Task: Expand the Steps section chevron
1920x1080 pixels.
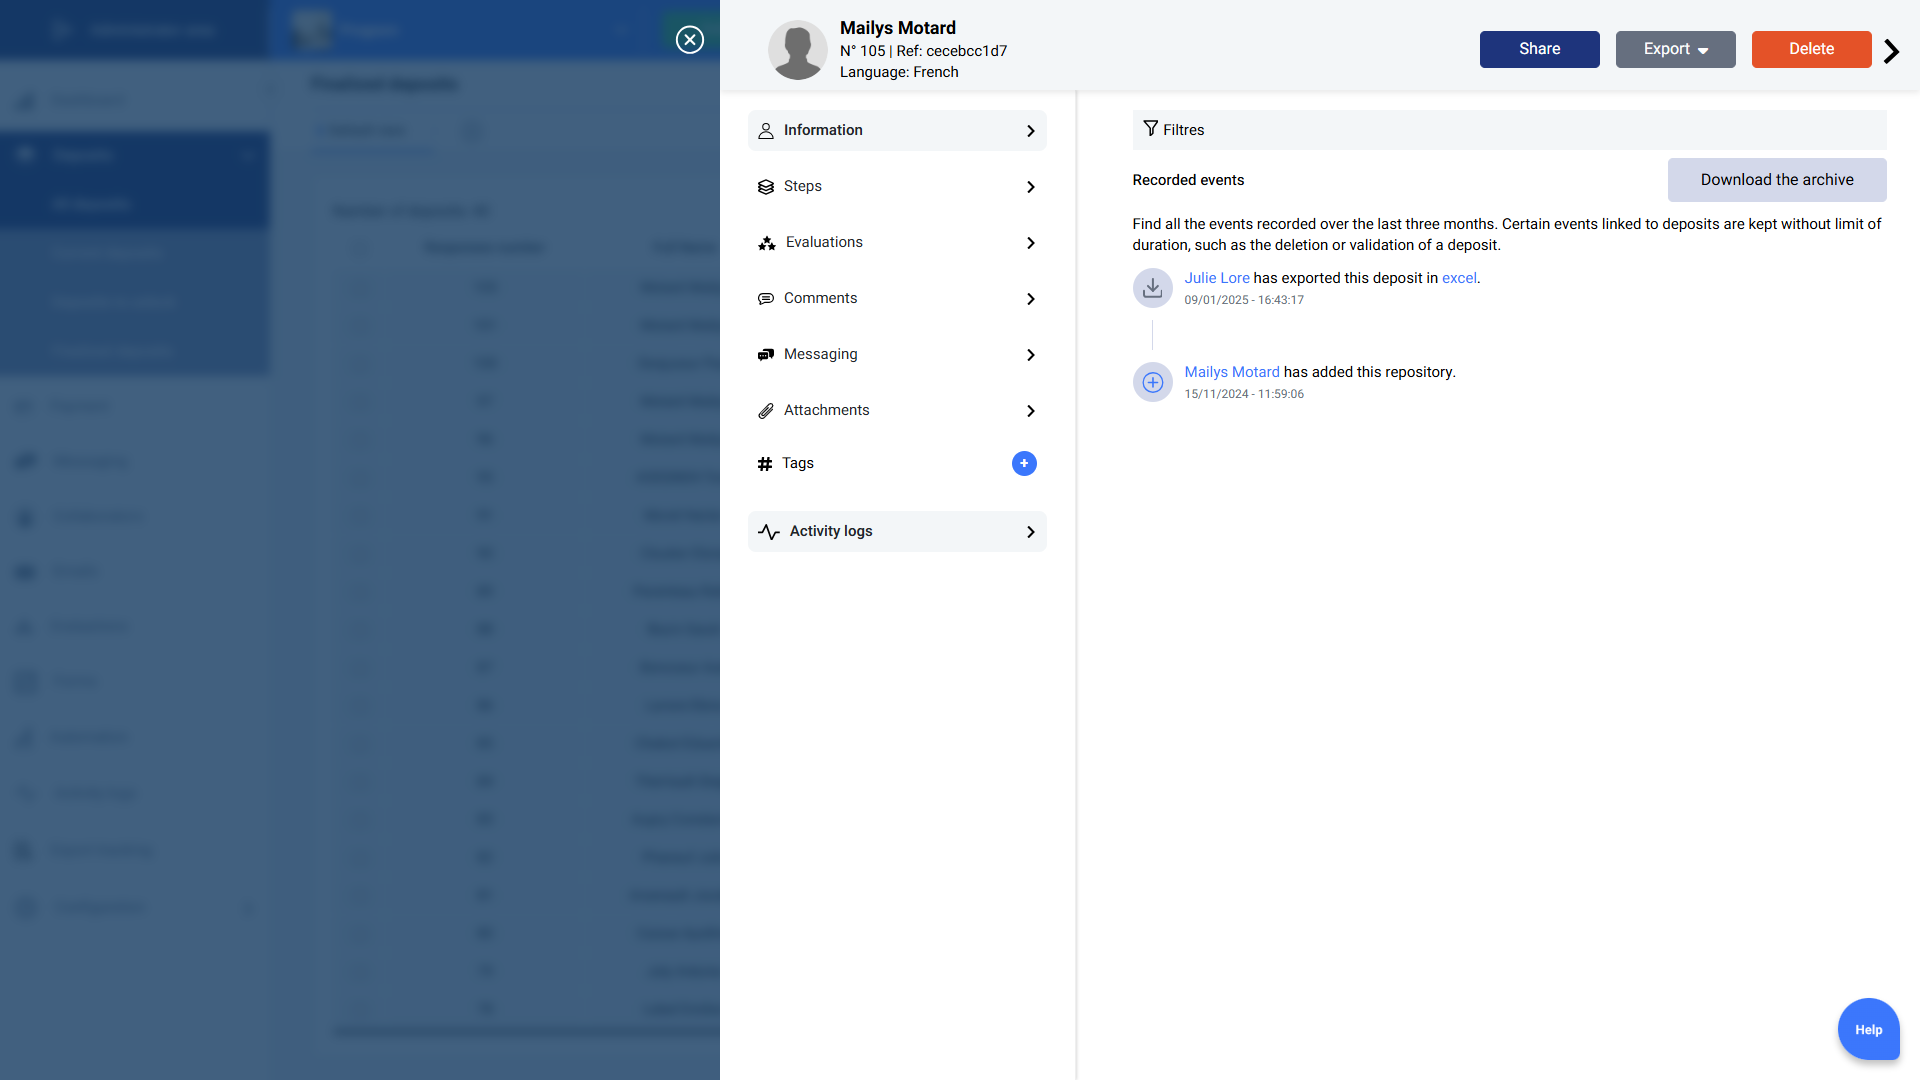Action: [1030, 187]
